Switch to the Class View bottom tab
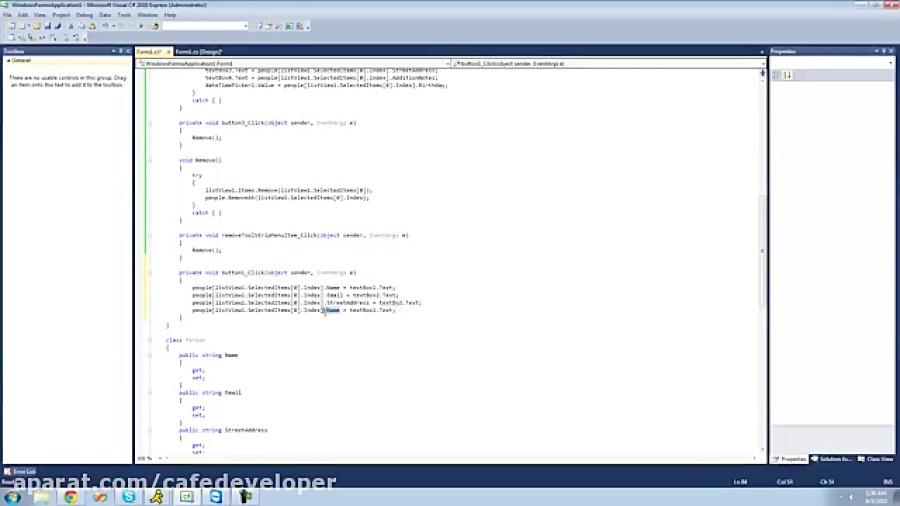 point(876,459)
